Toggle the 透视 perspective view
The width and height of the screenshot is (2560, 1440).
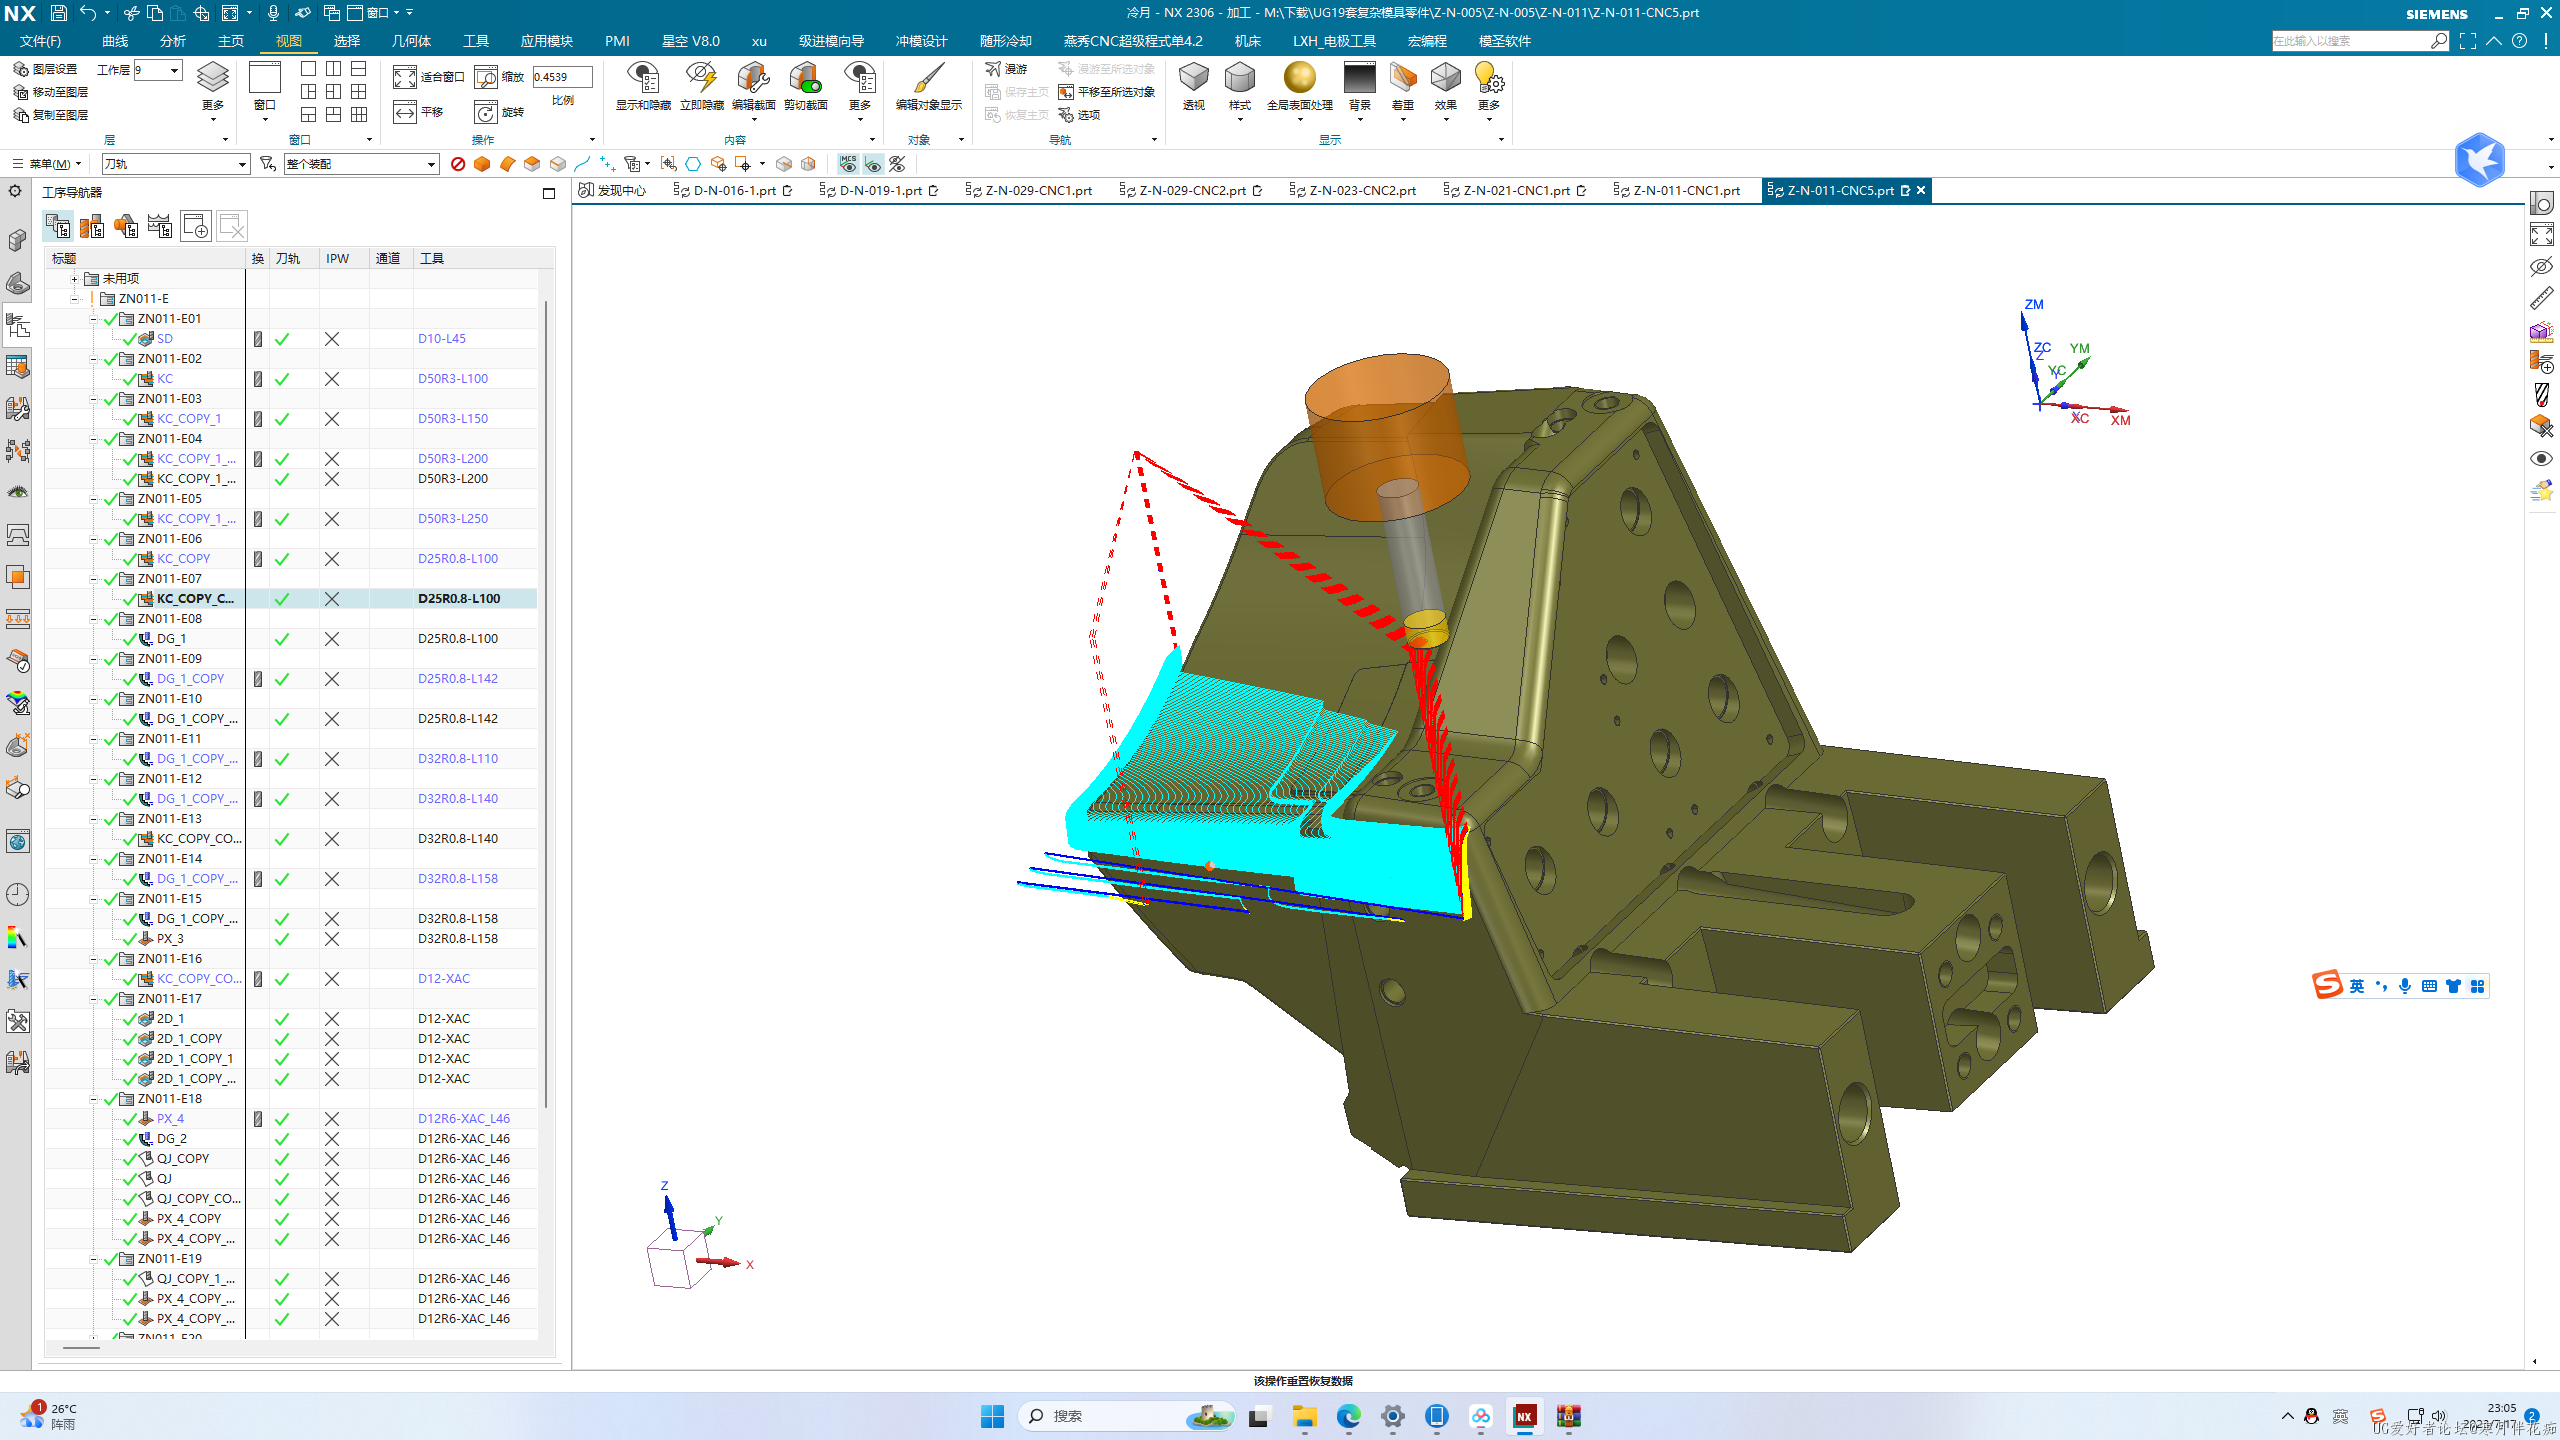coord(1193,86)
